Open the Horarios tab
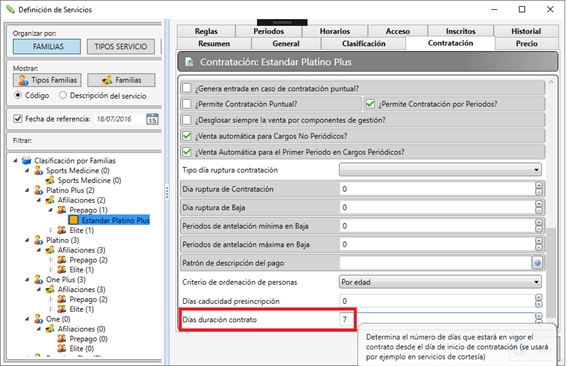Image resolution: width=567 pixels, height=366 pixels. pos(335,31)
